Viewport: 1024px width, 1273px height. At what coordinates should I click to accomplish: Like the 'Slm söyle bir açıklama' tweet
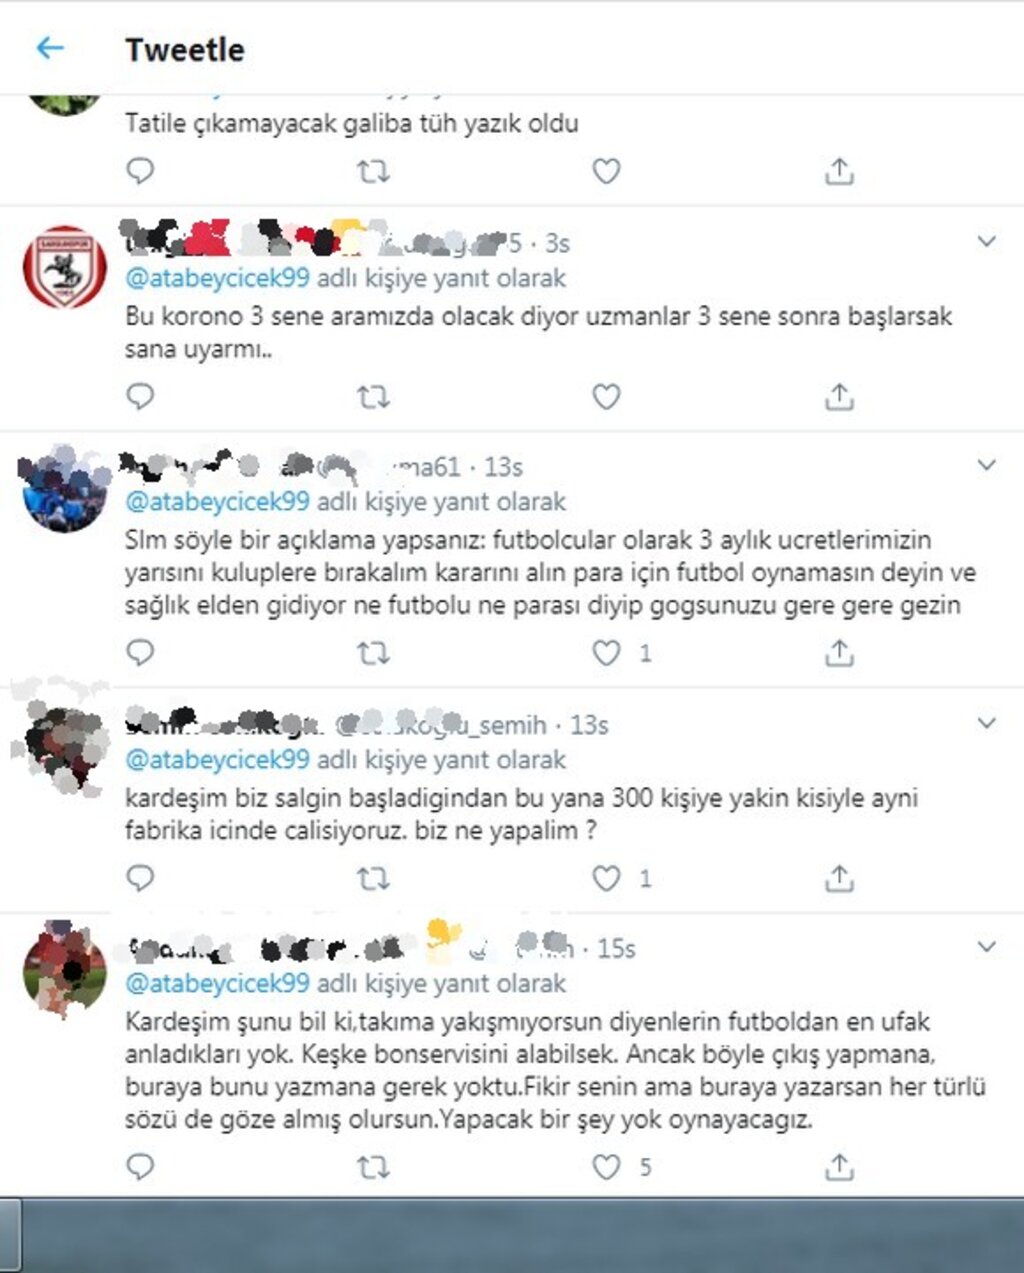click(606, 653)
